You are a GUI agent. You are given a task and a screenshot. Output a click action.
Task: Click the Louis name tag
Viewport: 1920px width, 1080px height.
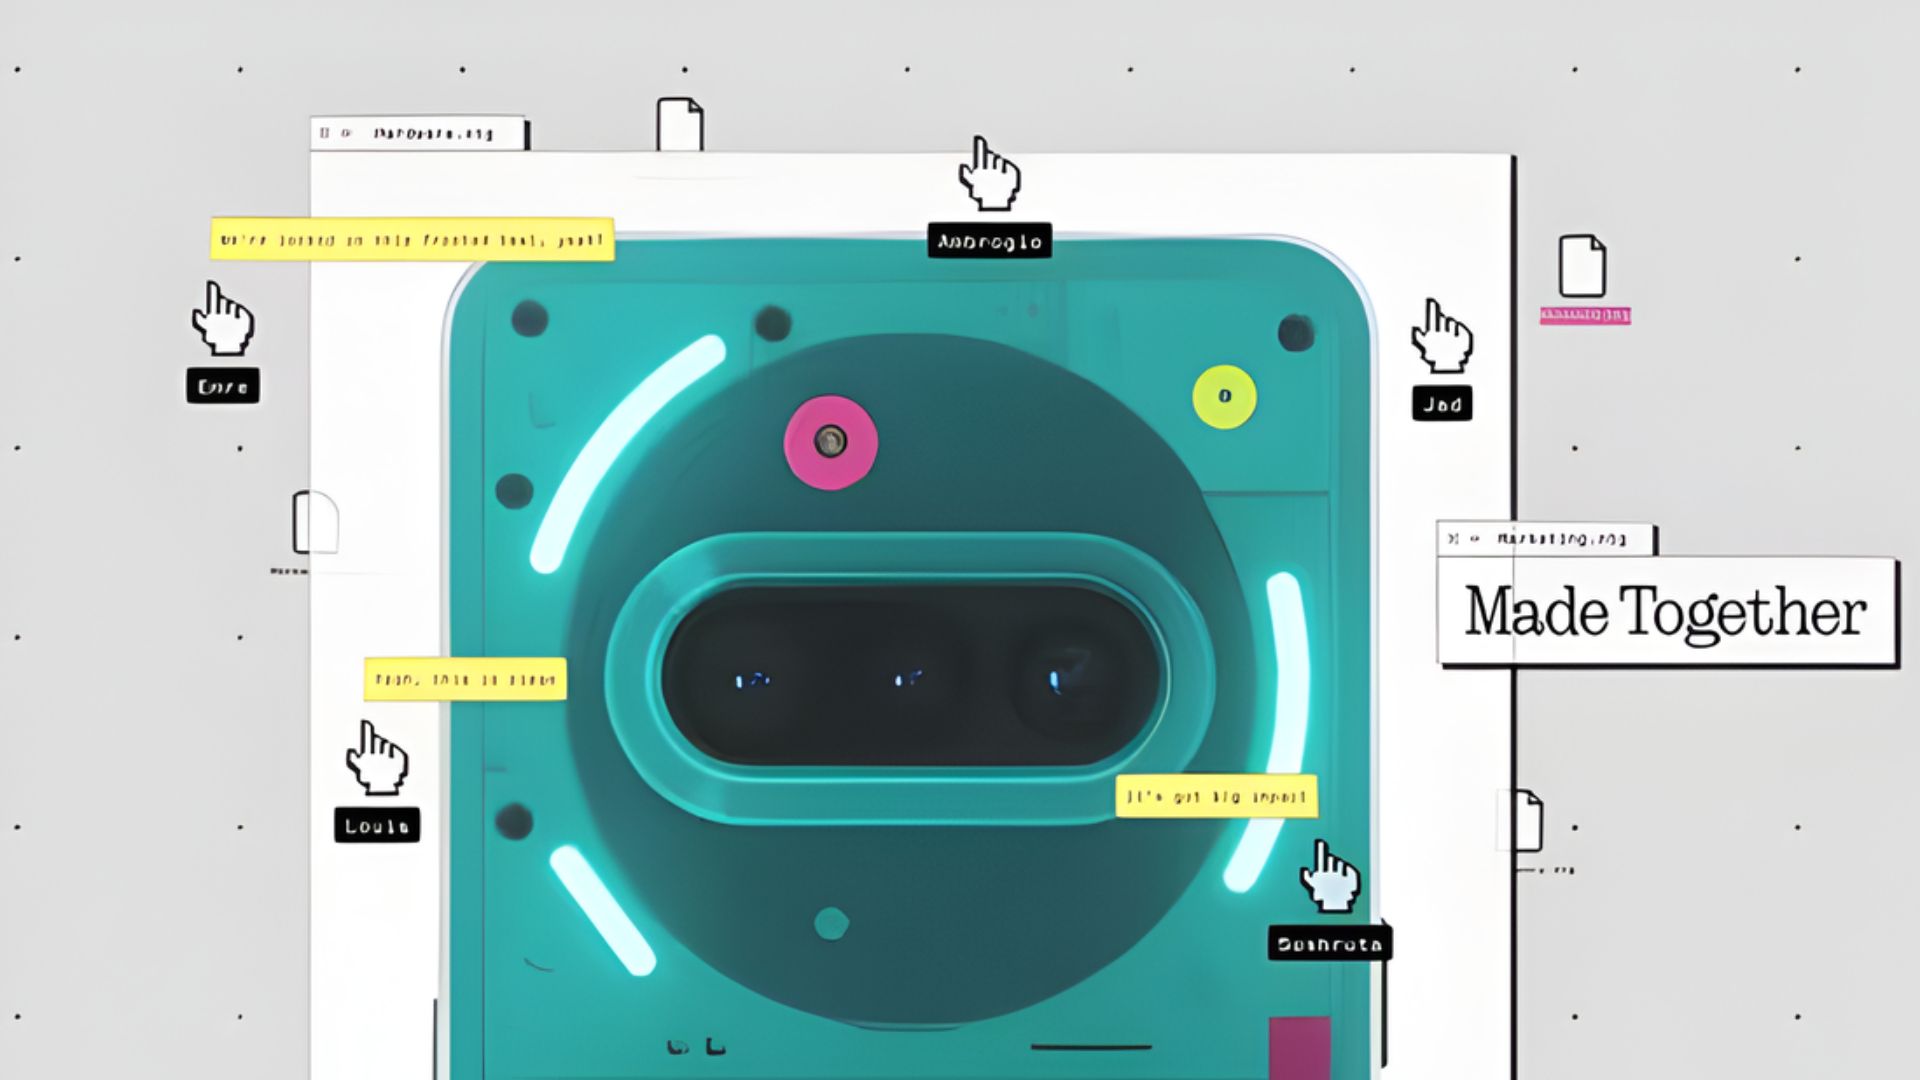coord(377,825)
